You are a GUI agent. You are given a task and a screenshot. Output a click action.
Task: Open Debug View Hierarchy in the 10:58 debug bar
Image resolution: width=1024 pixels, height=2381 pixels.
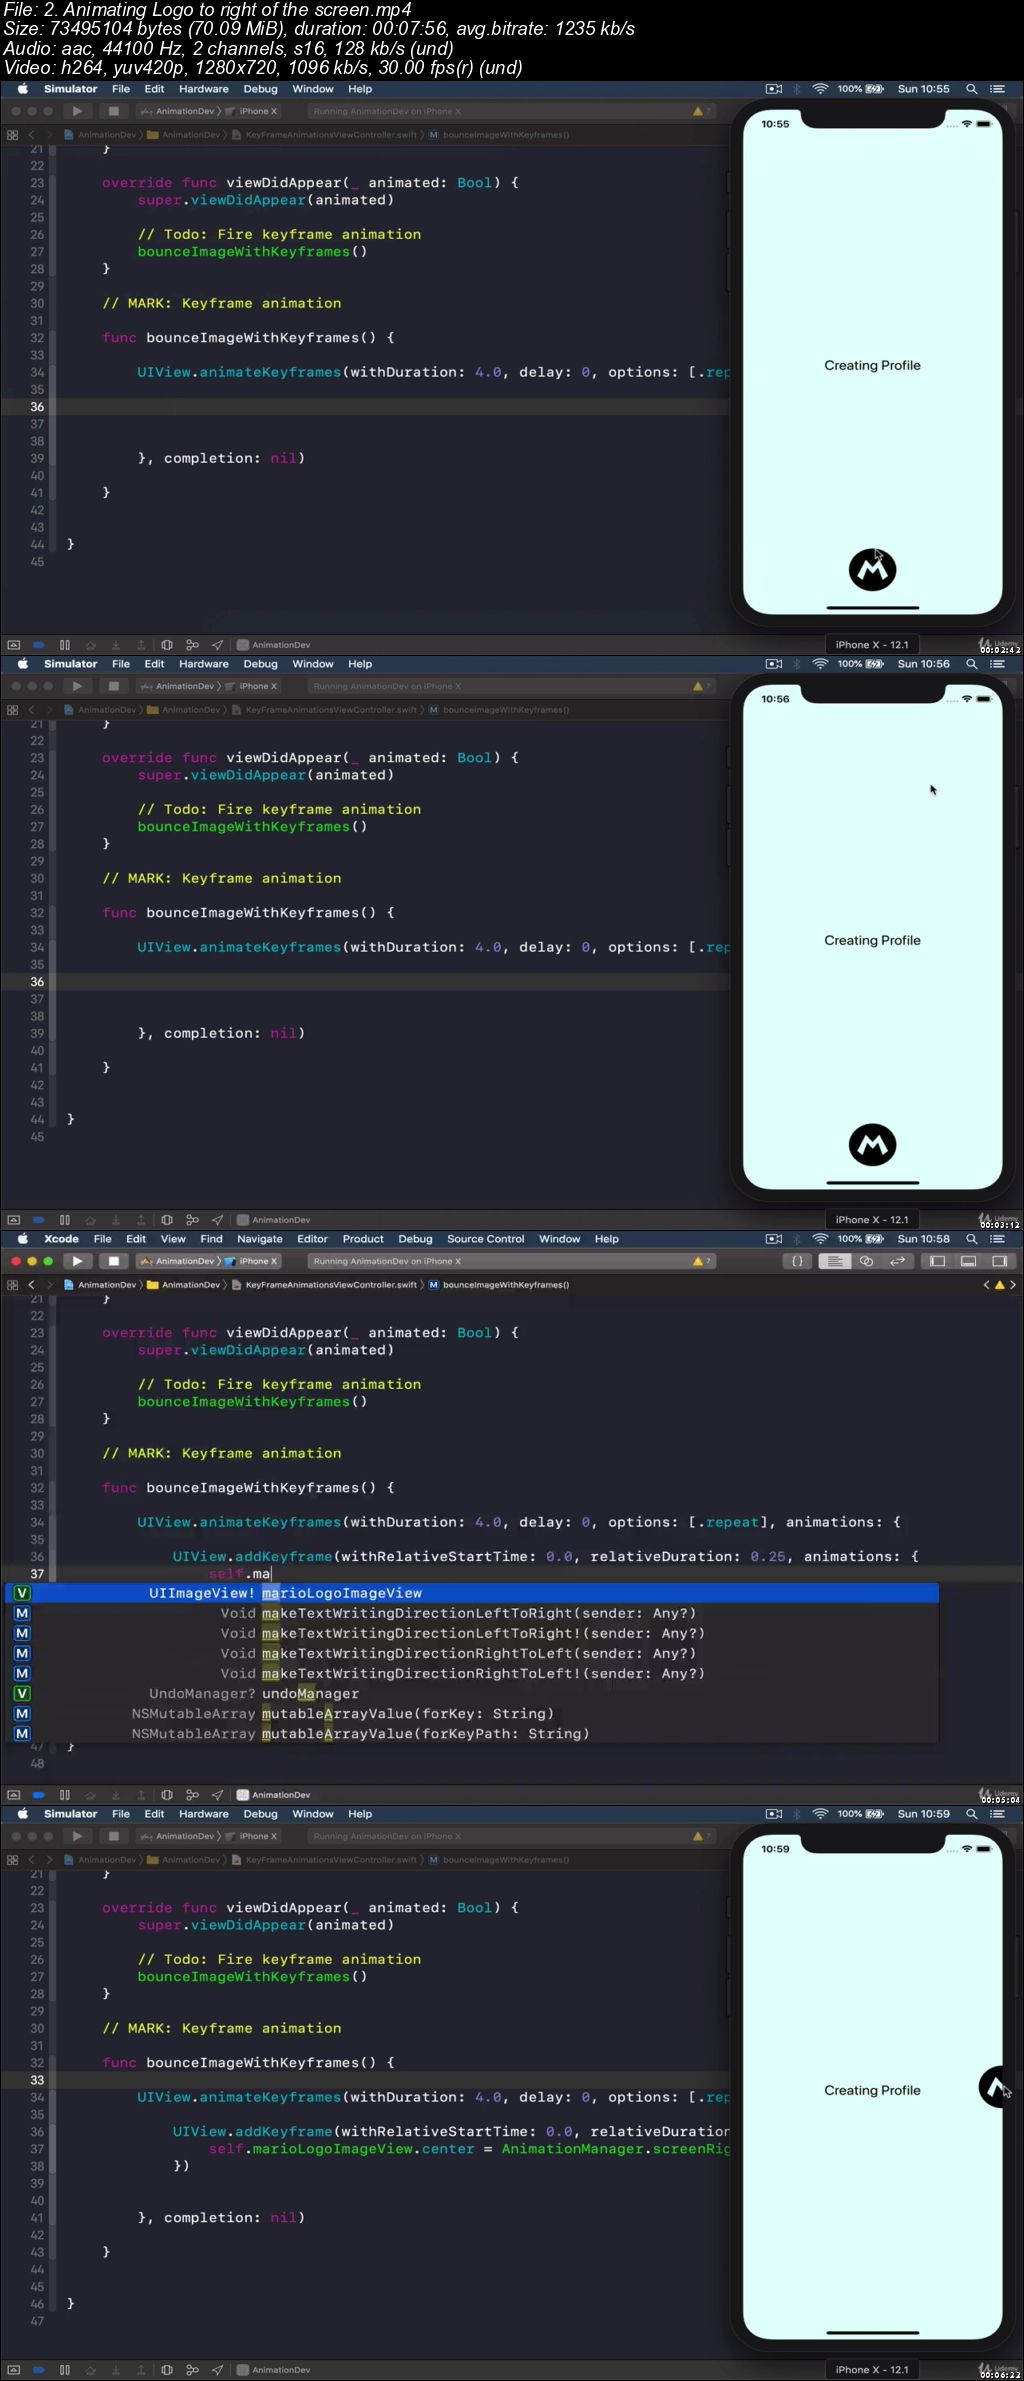(x=167, y=1795)
